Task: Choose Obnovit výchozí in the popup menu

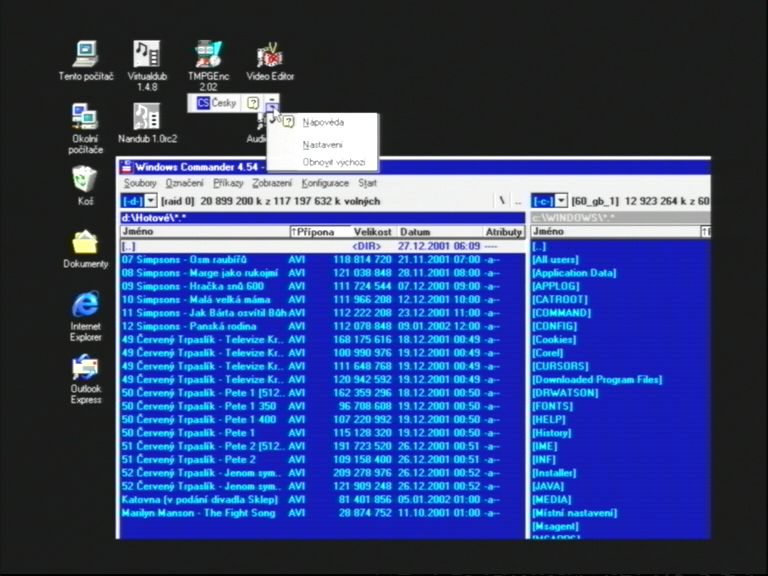Action: coord(334,162)
